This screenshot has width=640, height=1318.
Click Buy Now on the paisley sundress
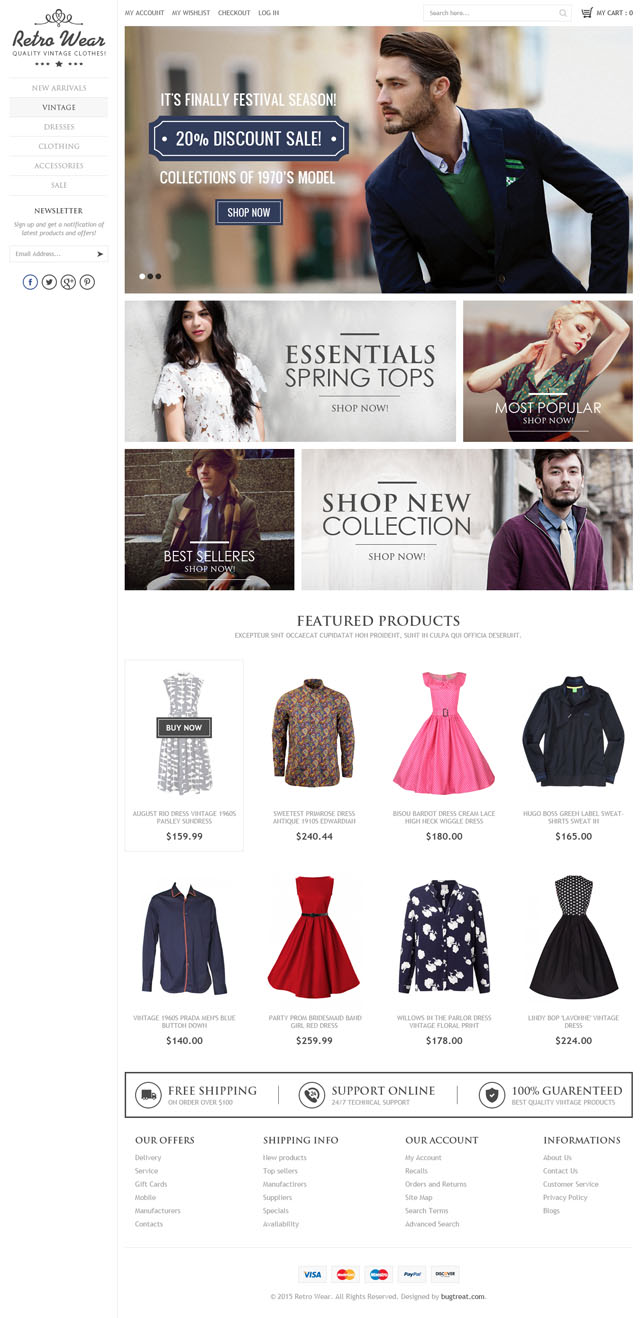[184, 727]
